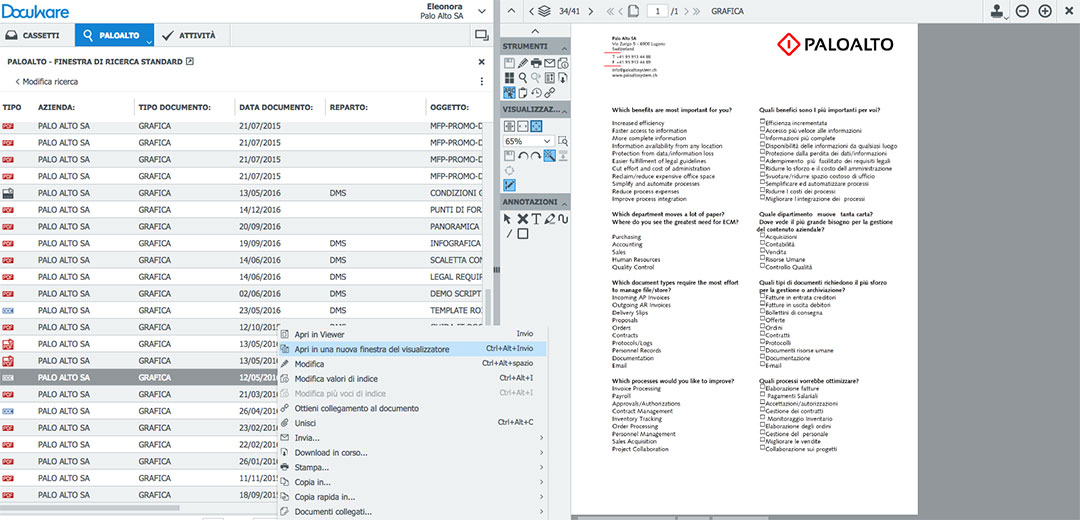
Task: Click the clipboard icon in Strumenti
Action: click(x=523, y=92)
